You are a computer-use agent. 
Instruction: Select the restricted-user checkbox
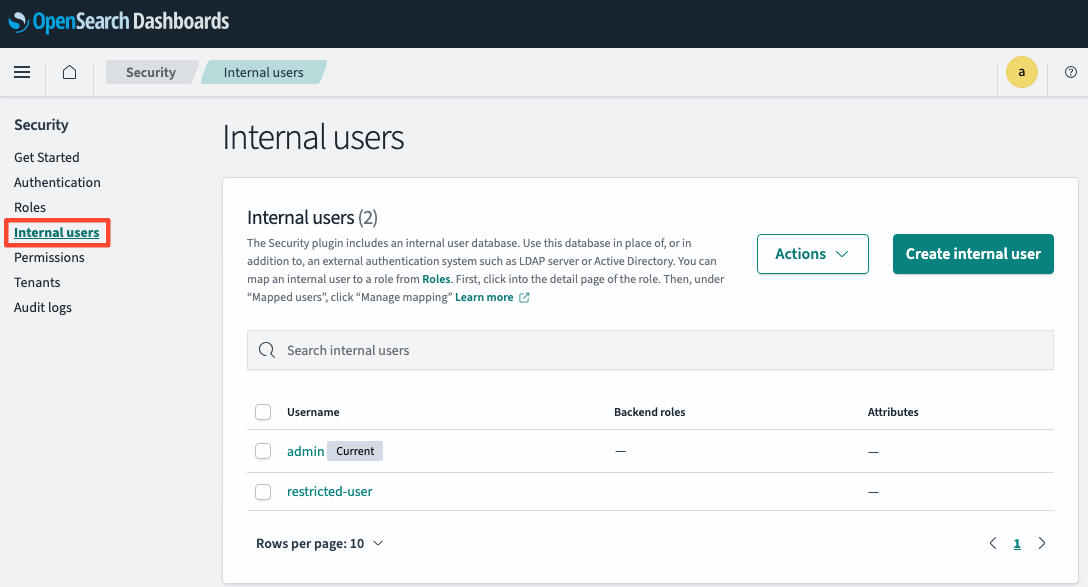(x=263, y=492)
